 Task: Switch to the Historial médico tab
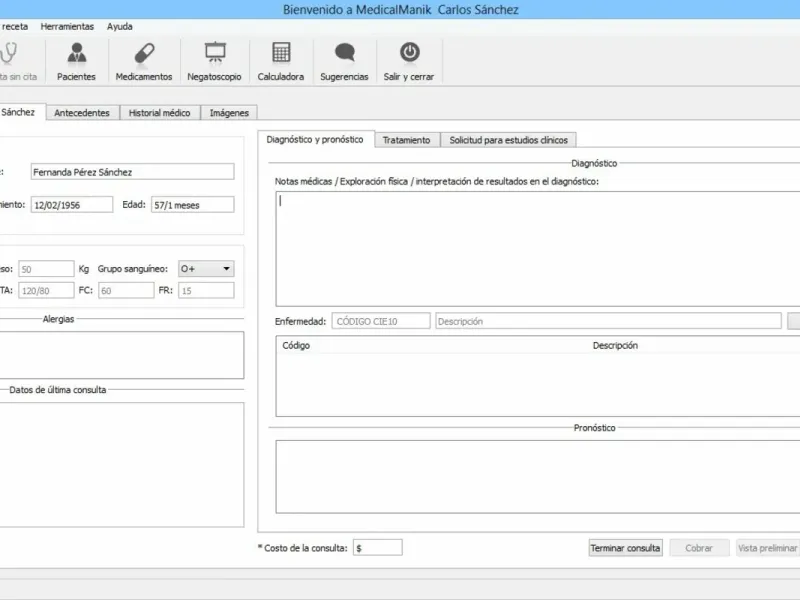pos(160,113)
